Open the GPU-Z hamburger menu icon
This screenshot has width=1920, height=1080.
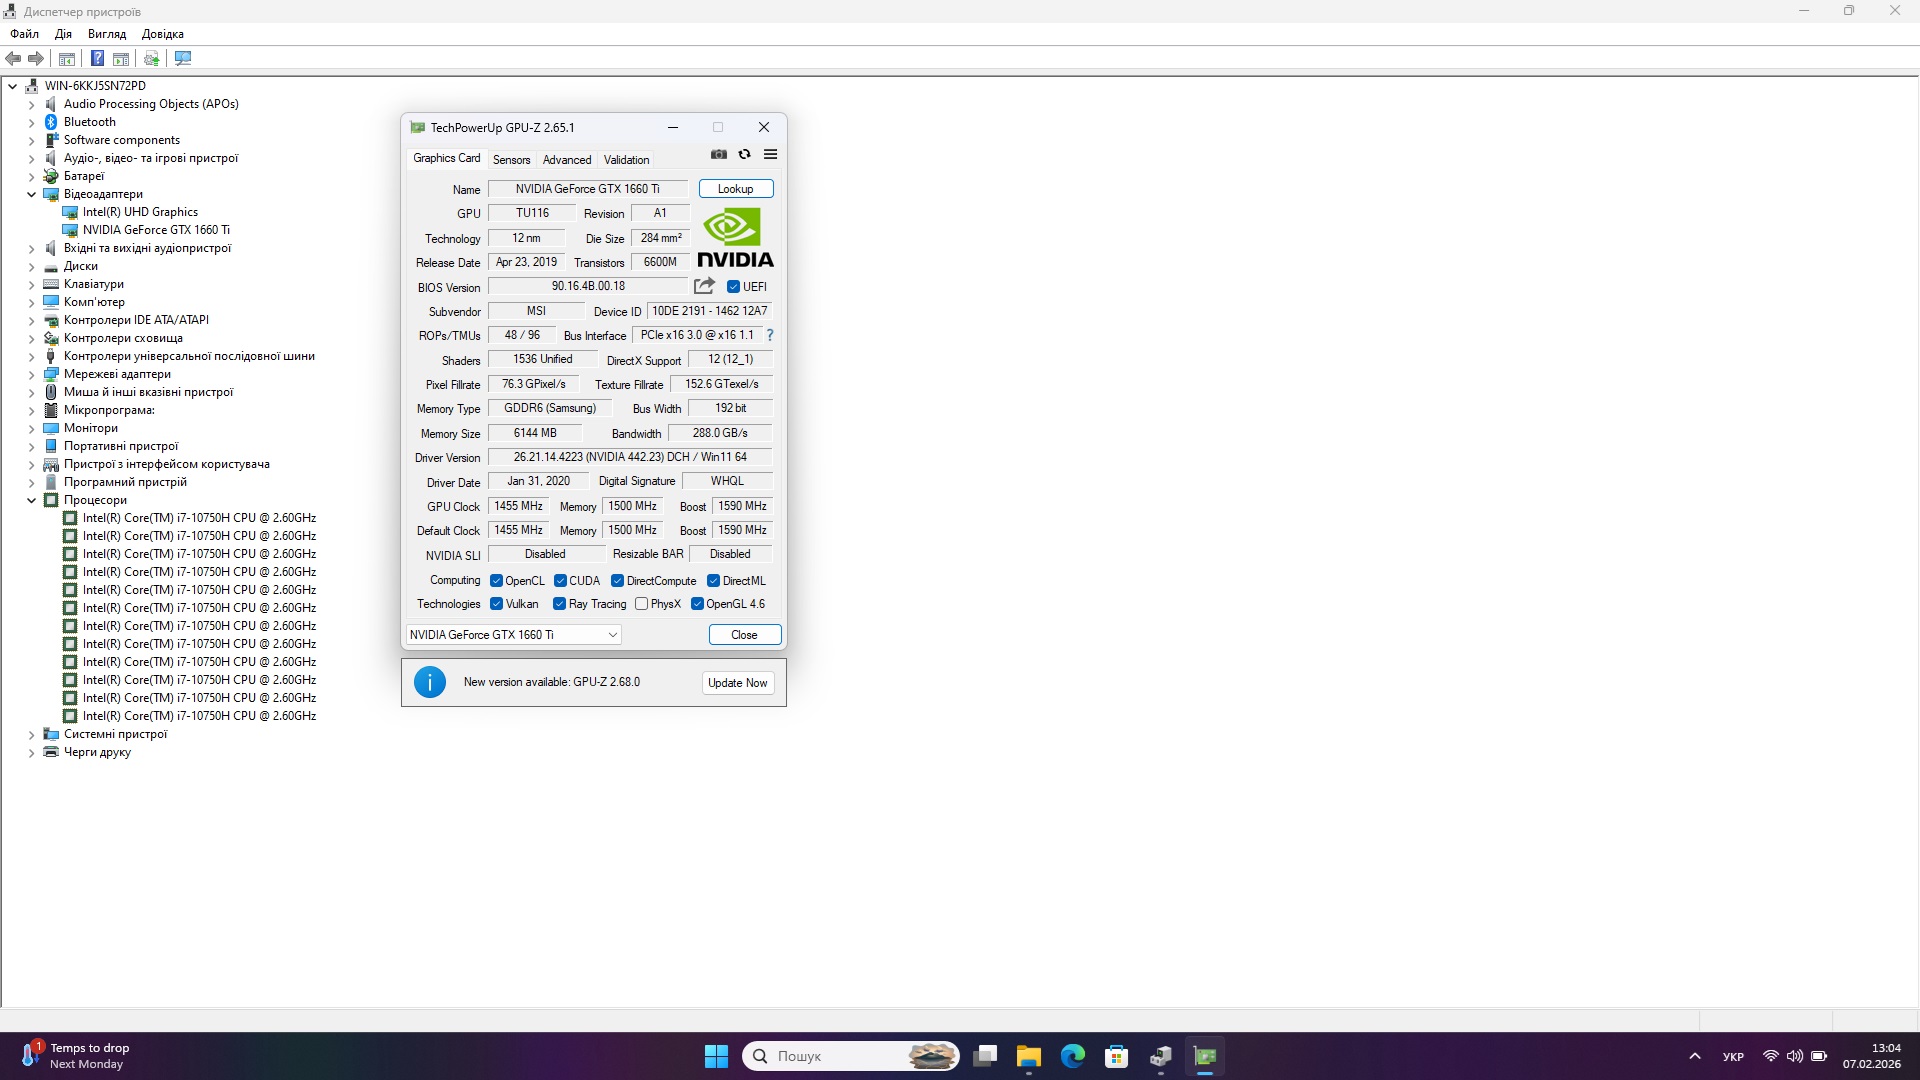(770, 154)
